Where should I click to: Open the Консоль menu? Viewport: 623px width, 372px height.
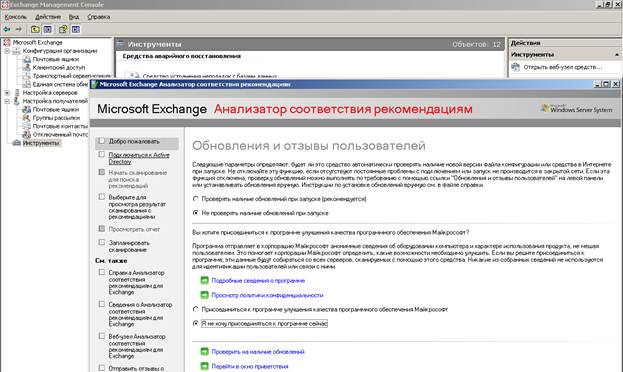coord(15,17)
